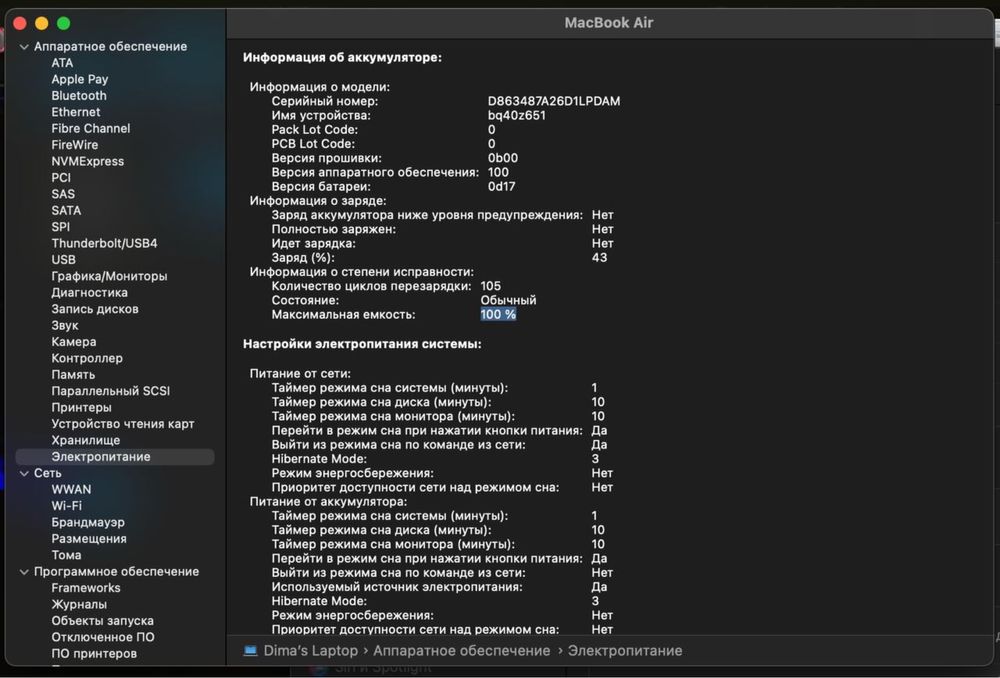Click the MacBook Air window title

[x=609, y=23]
